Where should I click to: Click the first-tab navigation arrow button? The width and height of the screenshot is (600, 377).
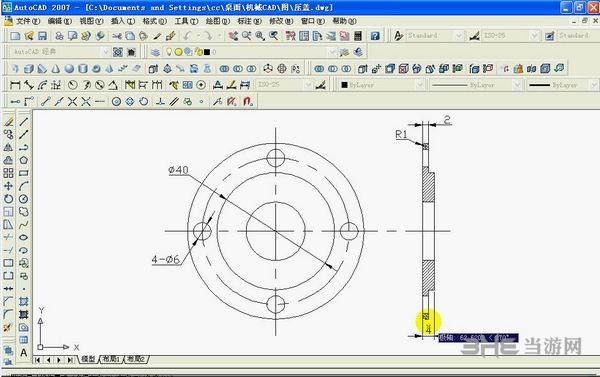click(38, 360)
